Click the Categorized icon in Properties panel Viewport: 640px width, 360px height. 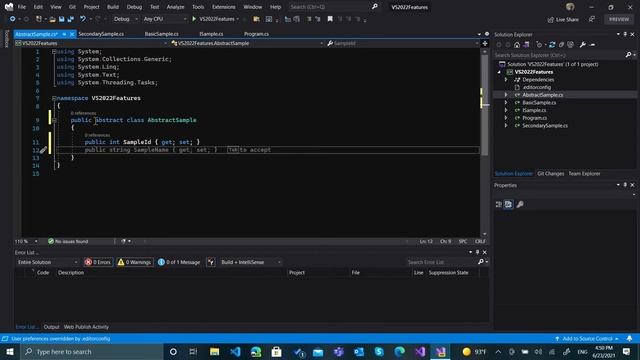[x=498, y=204]
